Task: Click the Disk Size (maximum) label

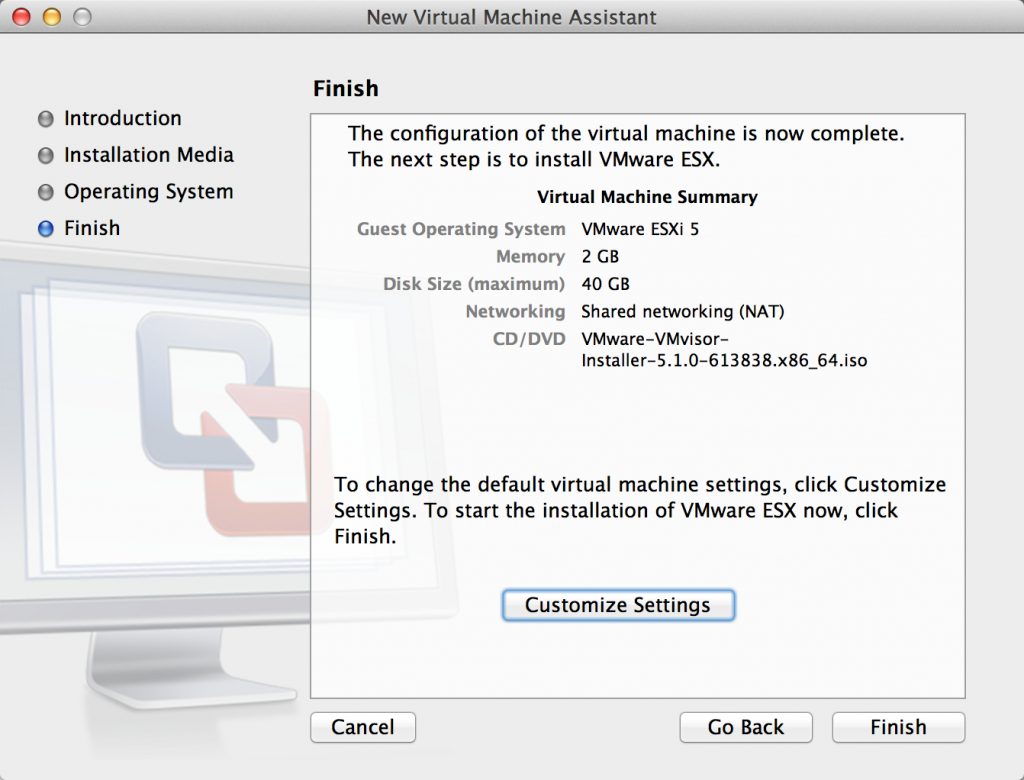Action: pos(474,284)
